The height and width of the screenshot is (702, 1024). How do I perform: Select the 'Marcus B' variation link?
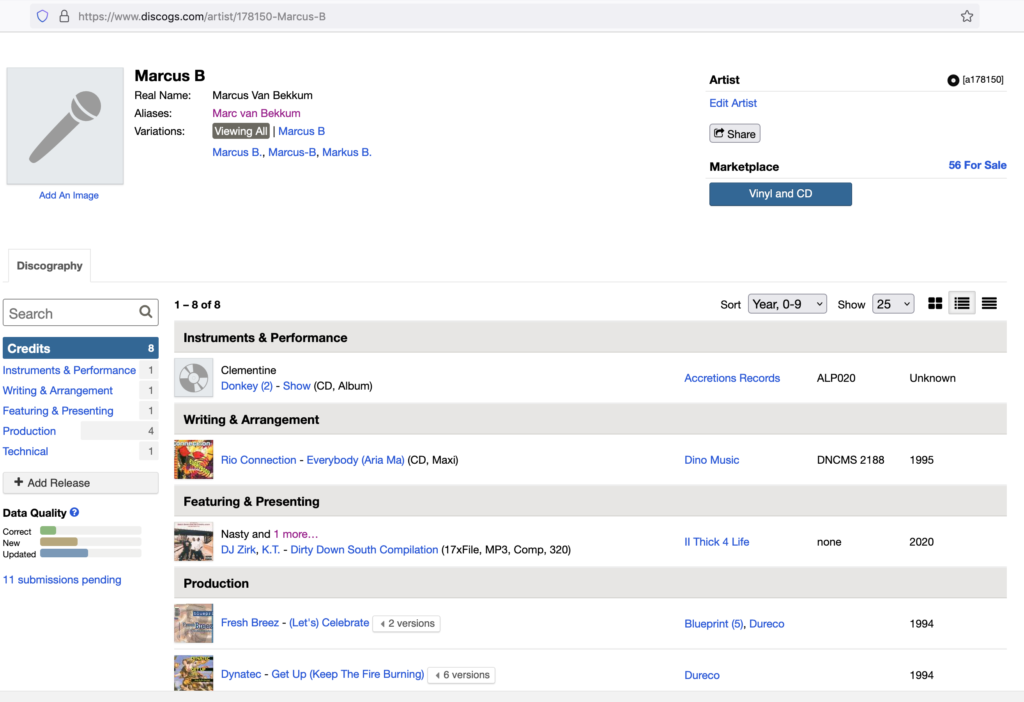(x=302, y=131)
